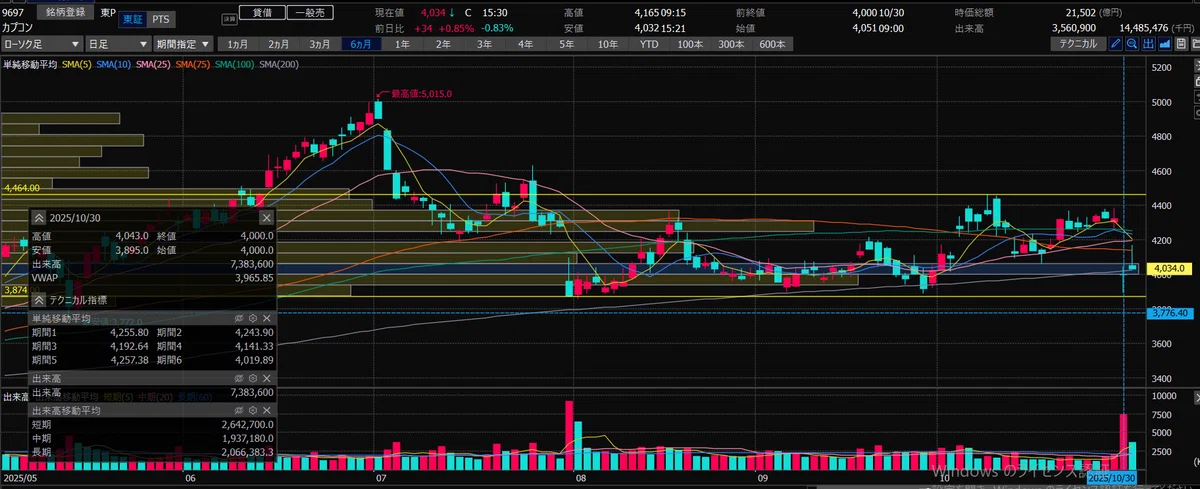The image size is (1200, 489).
Task: Select the 10年 period tab
Action: (x=608, y=44)
